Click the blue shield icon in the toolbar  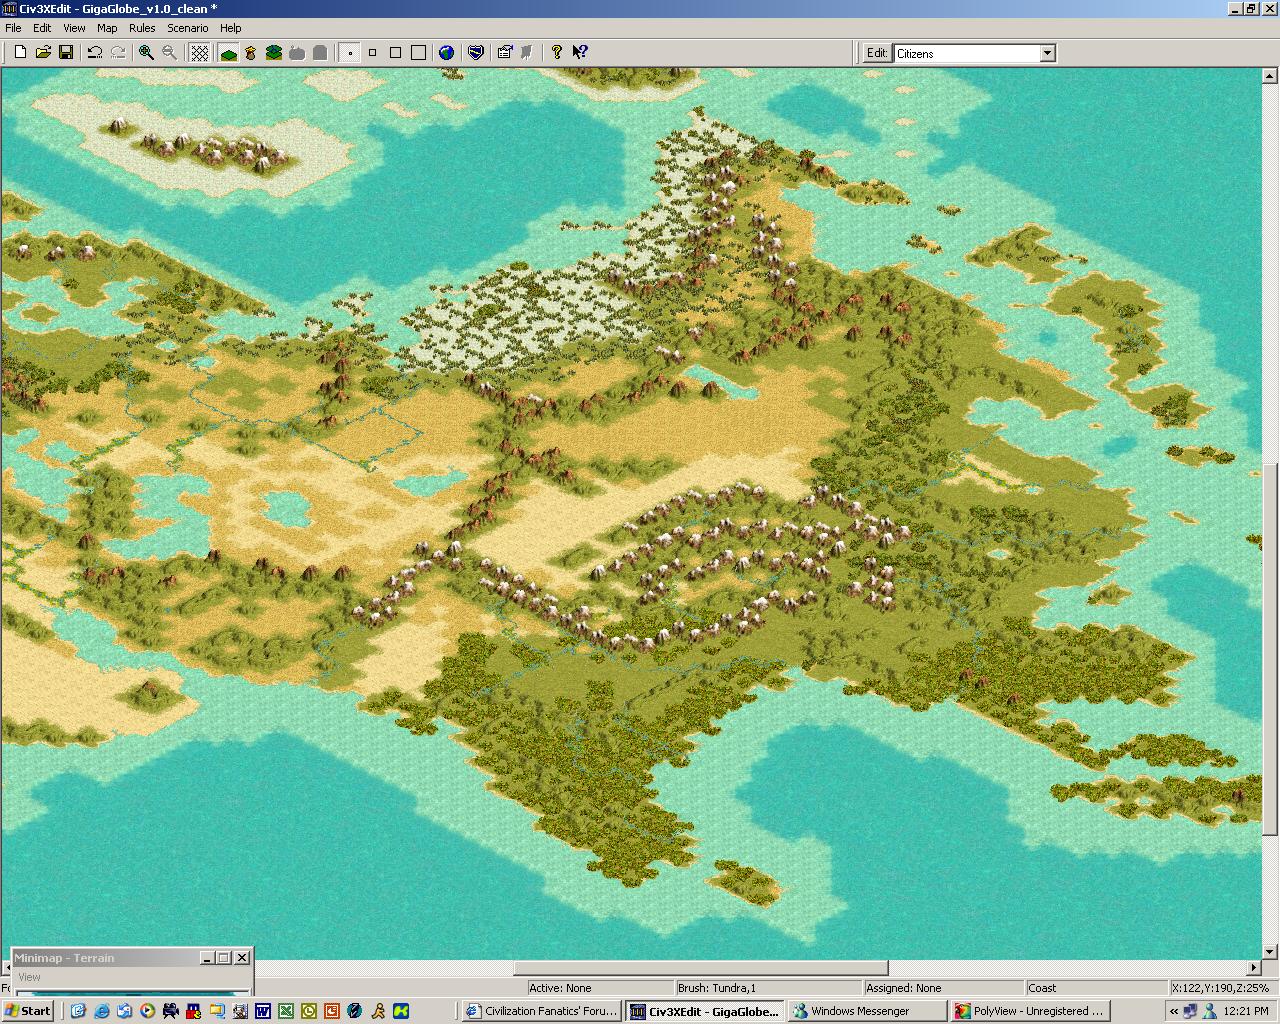click(476, 53)
